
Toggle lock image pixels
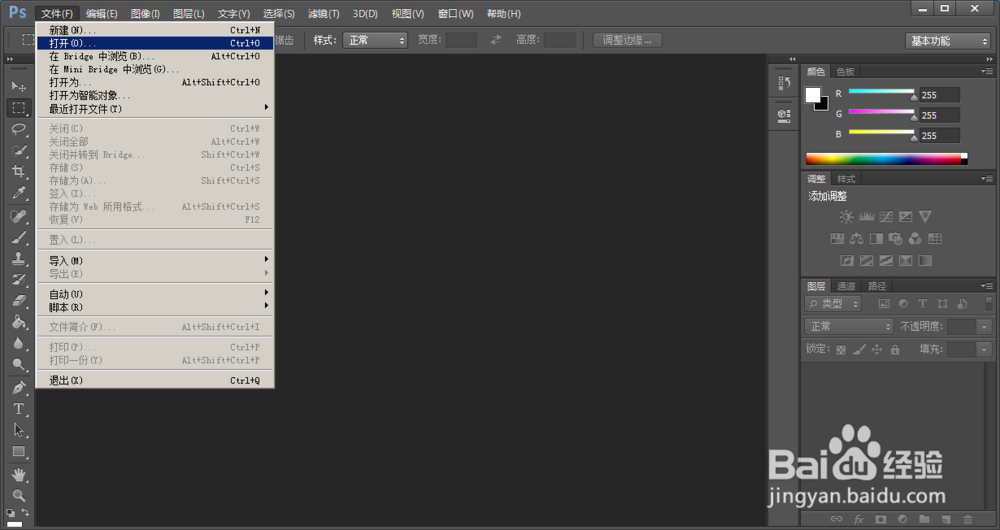coord(860,350)
